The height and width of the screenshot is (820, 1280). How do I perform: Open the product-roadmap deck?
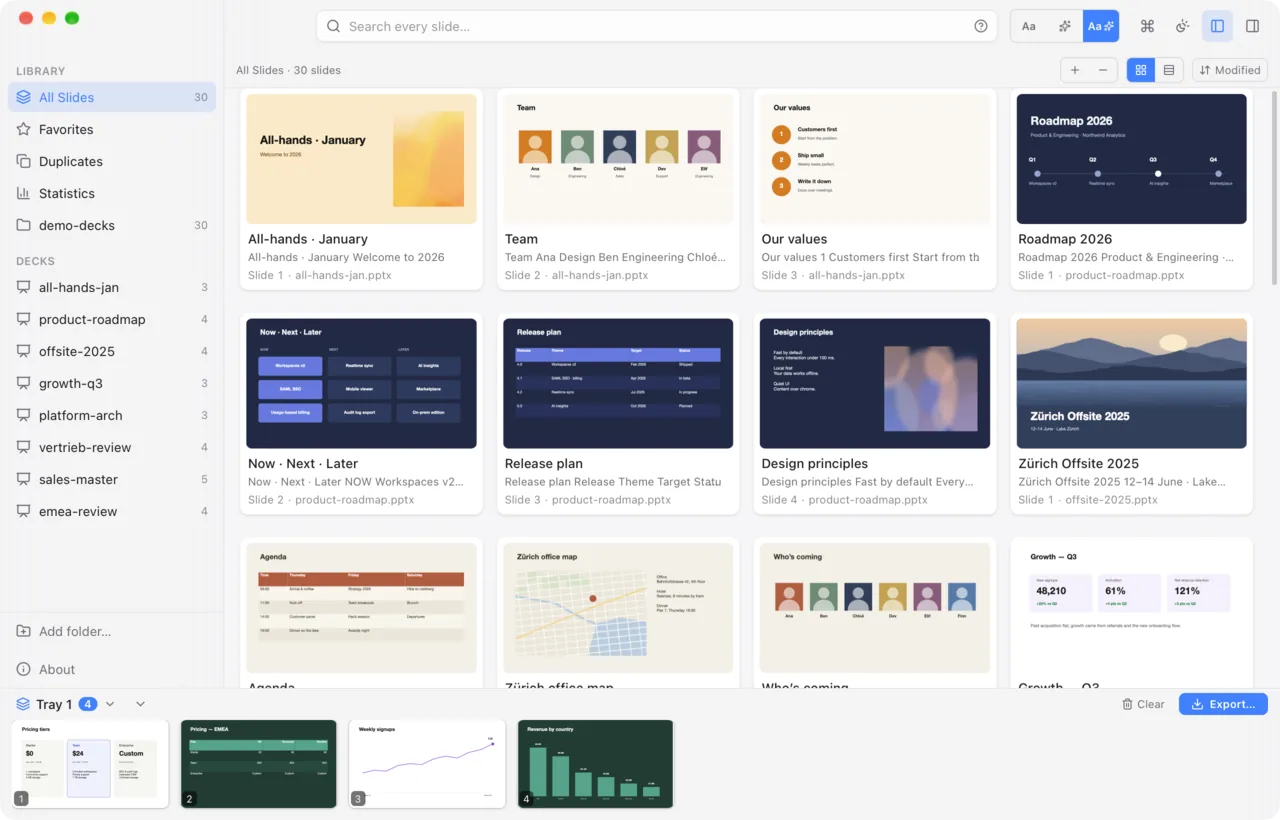112,319
